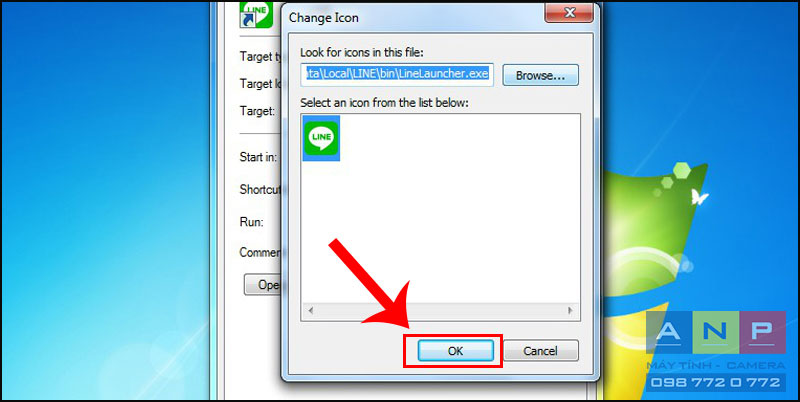Click the "Look for icons in this file" label
This screenshot has height=402, width=800.
tap(362, 52)
